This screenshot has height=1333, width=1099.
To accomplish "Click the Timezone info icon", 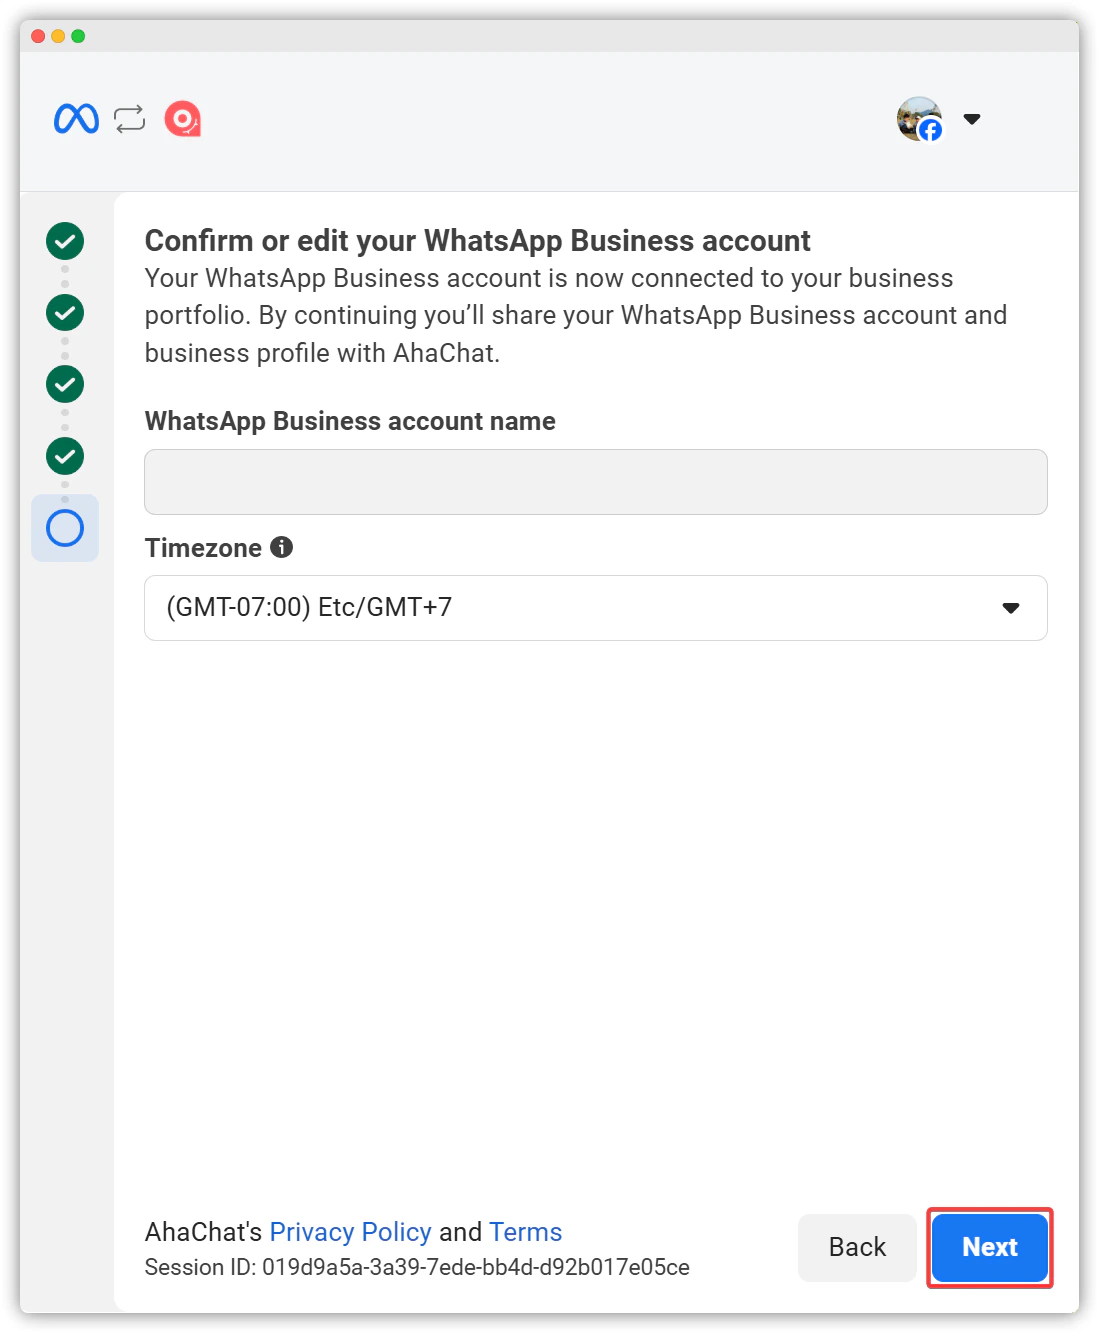I will pyautogui.click(x=282, y=547).
